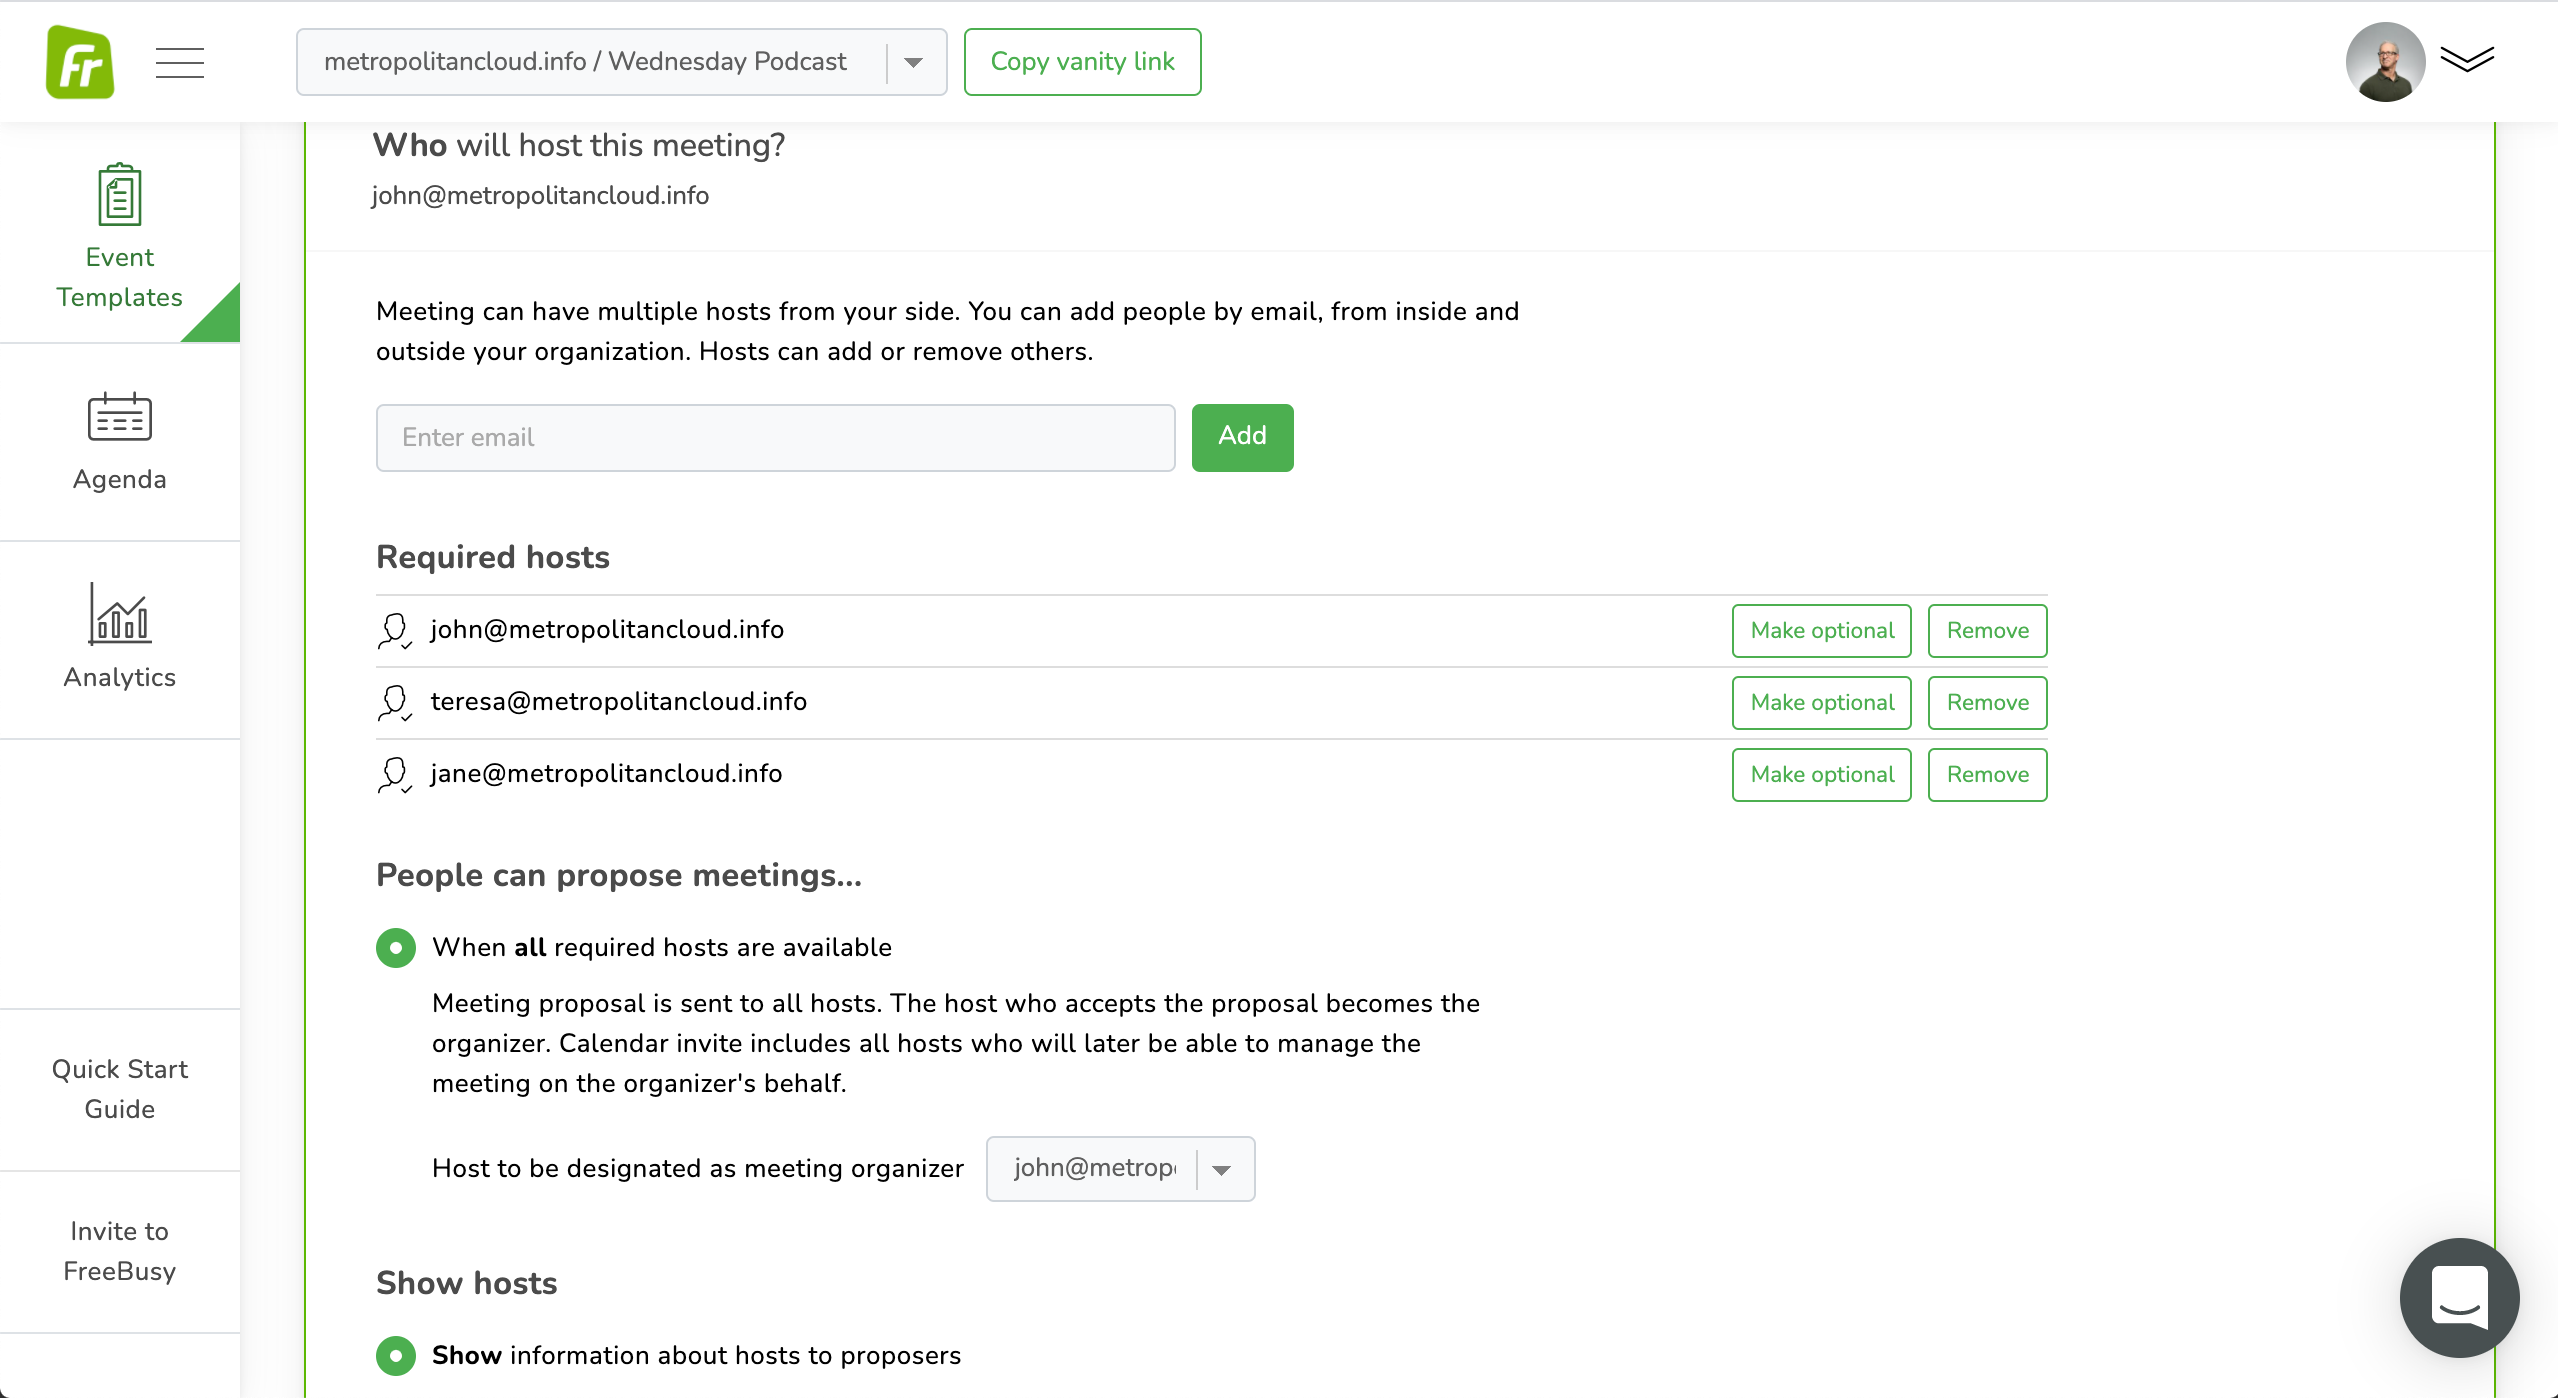
Task: Open the chat support bubble
Action: 2459,1297
